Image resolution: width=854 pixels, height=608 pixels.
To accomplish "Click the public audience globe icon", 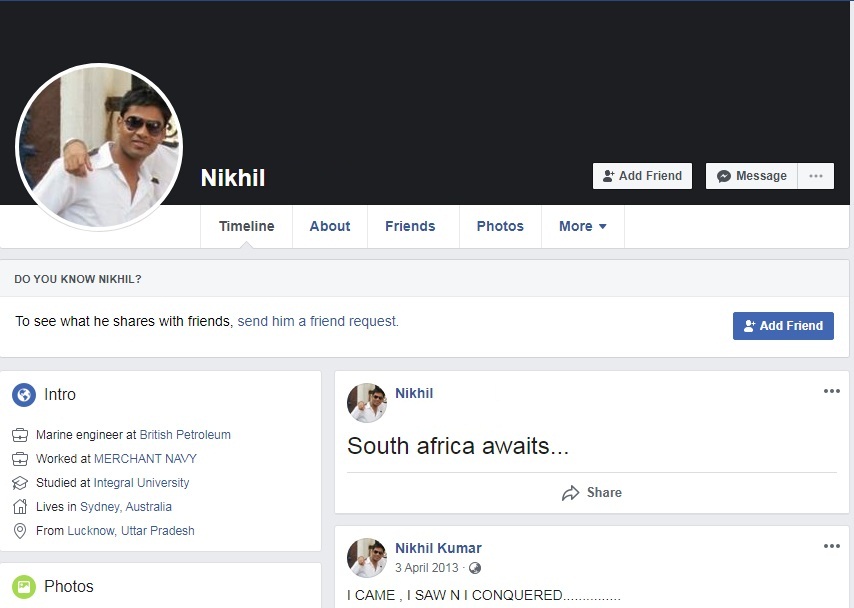I will [475, 568].
